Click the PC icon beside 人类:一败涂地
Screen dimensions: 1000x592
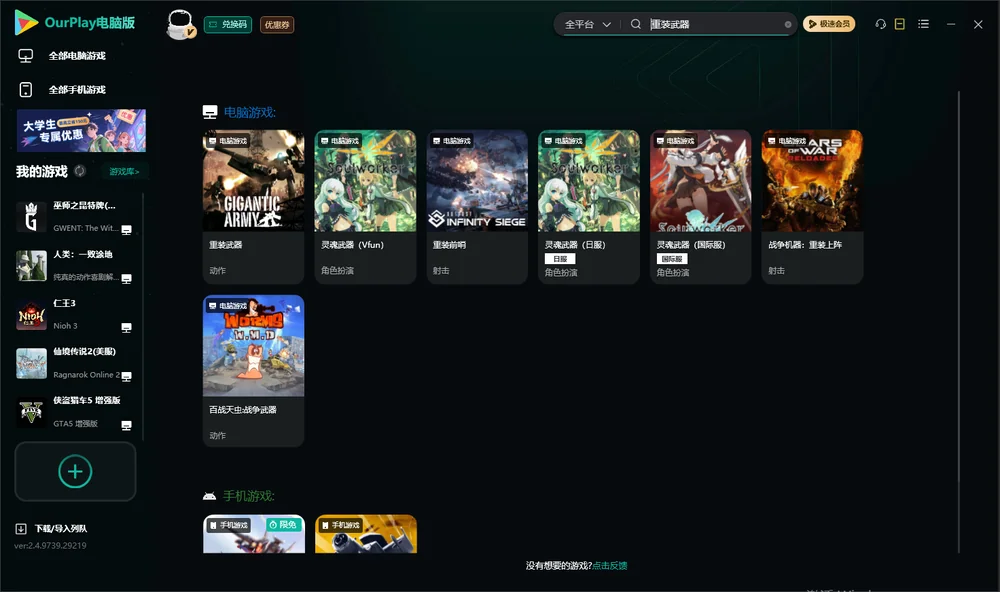click(x=126, y=279)
